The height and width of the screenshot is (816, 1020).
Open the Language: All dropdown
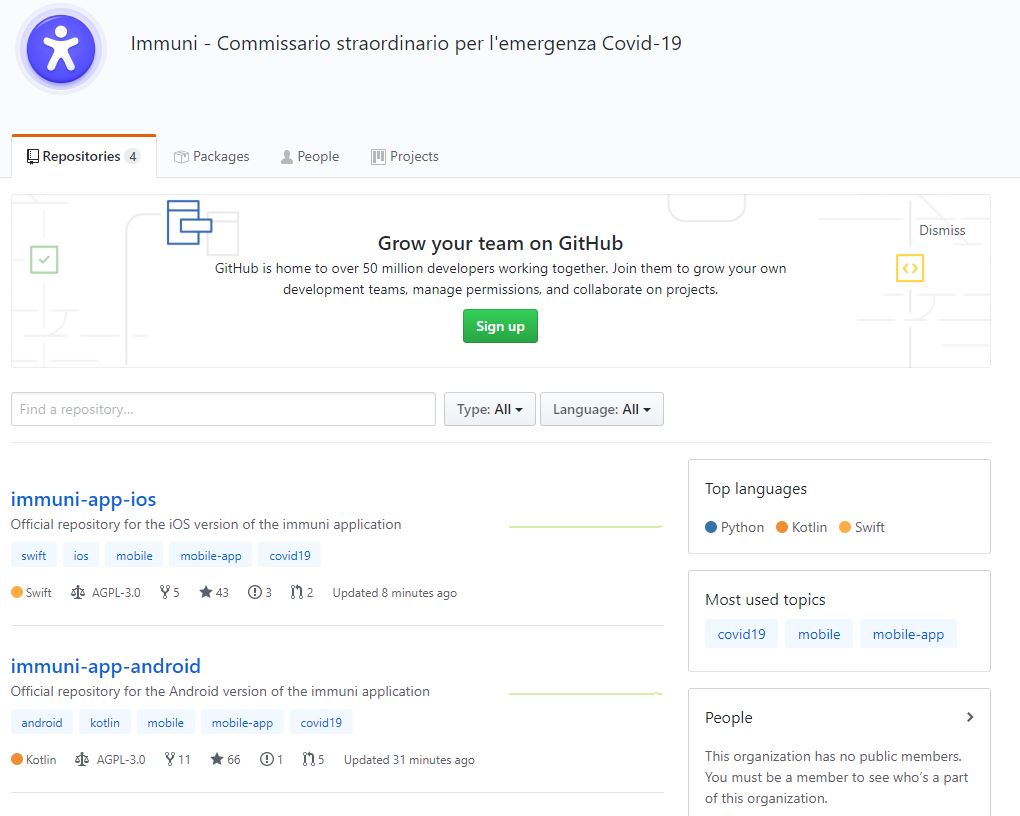[x=602, y=409]
